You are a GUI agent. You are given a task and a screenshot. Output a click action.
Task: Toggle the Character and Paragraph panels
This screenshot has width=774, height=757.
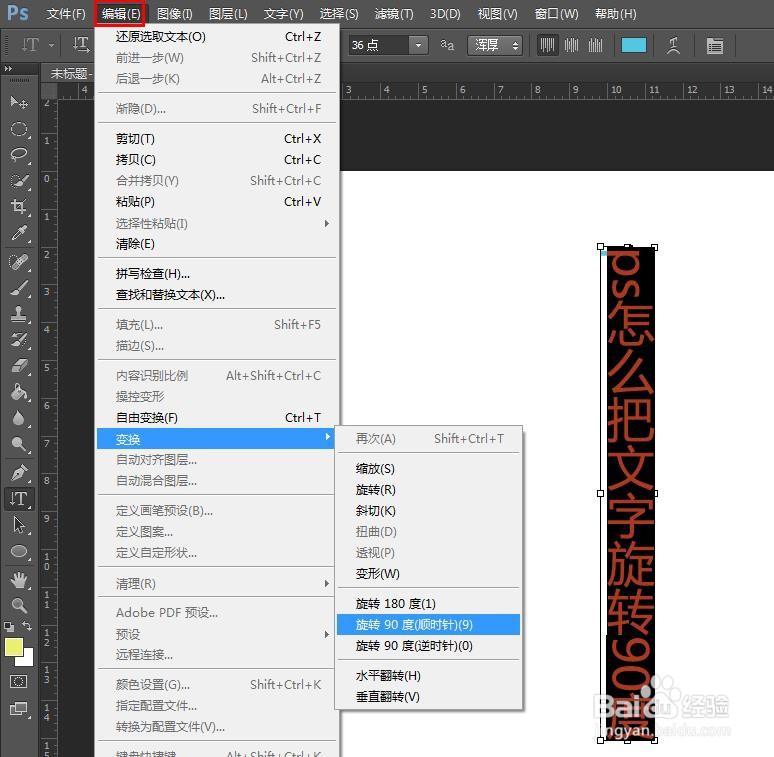coord(714,45)
